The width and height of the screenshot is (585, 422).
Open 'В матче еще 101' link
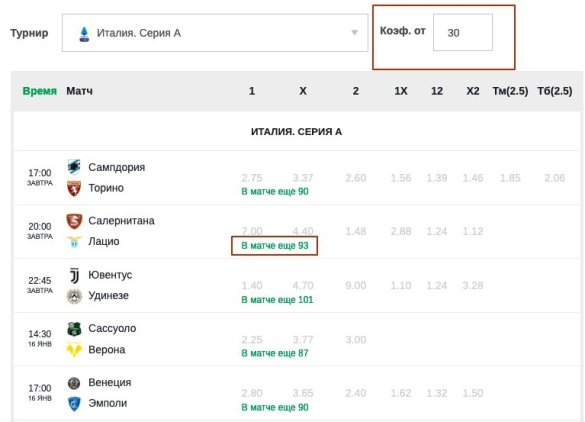[x=277, y=300]
